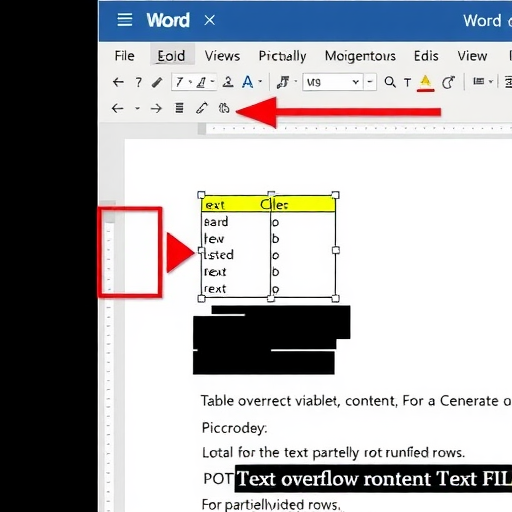Close the Word tab with X
Viewport: 512px width, 512px height.
coord(210,20)
